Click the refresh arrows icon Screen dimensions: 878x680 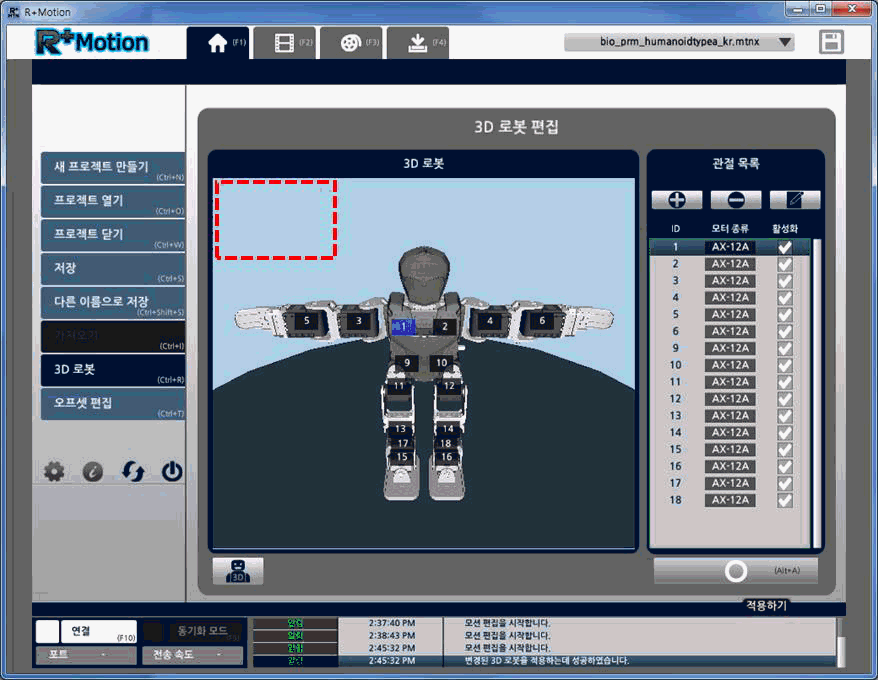click(x=133, y=471)
